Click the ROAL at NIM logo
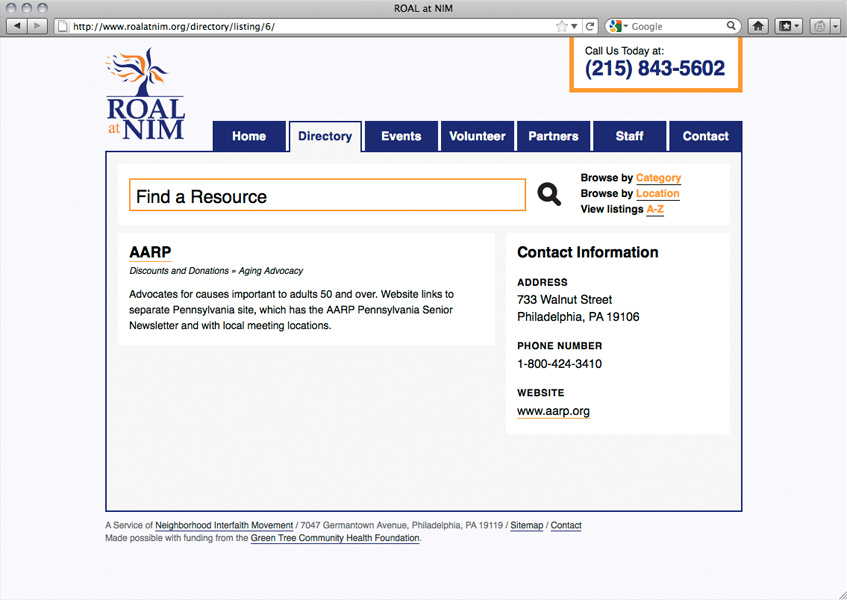847x600 pixels. tap(145, 95)
